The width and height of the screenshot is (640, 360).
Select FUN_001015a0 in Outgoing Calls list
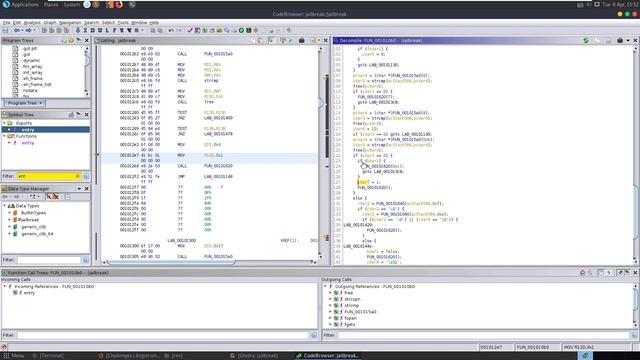[360, 312]
